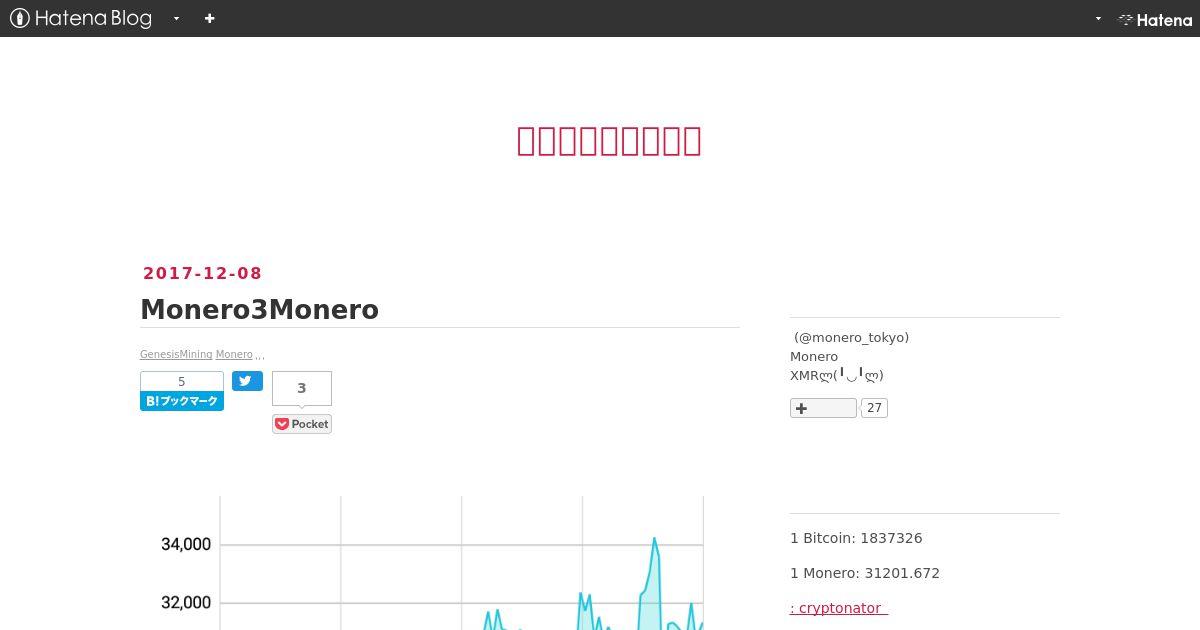The height and width of the screenshot is (630, 1200).
Task: Open the cryptonator source link
Action: (839, 608)
